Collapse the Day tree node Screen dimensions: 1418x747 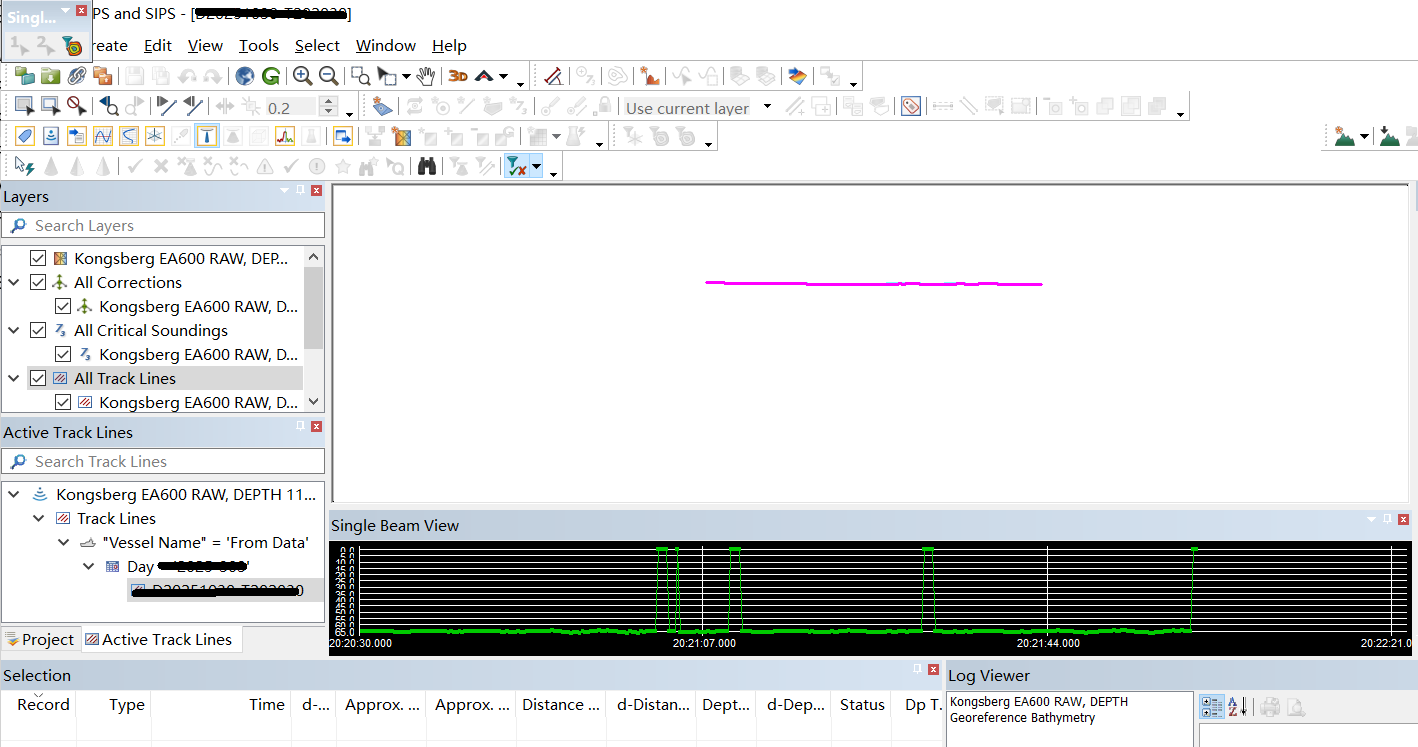pyautogui.click(x=88, y=566)
